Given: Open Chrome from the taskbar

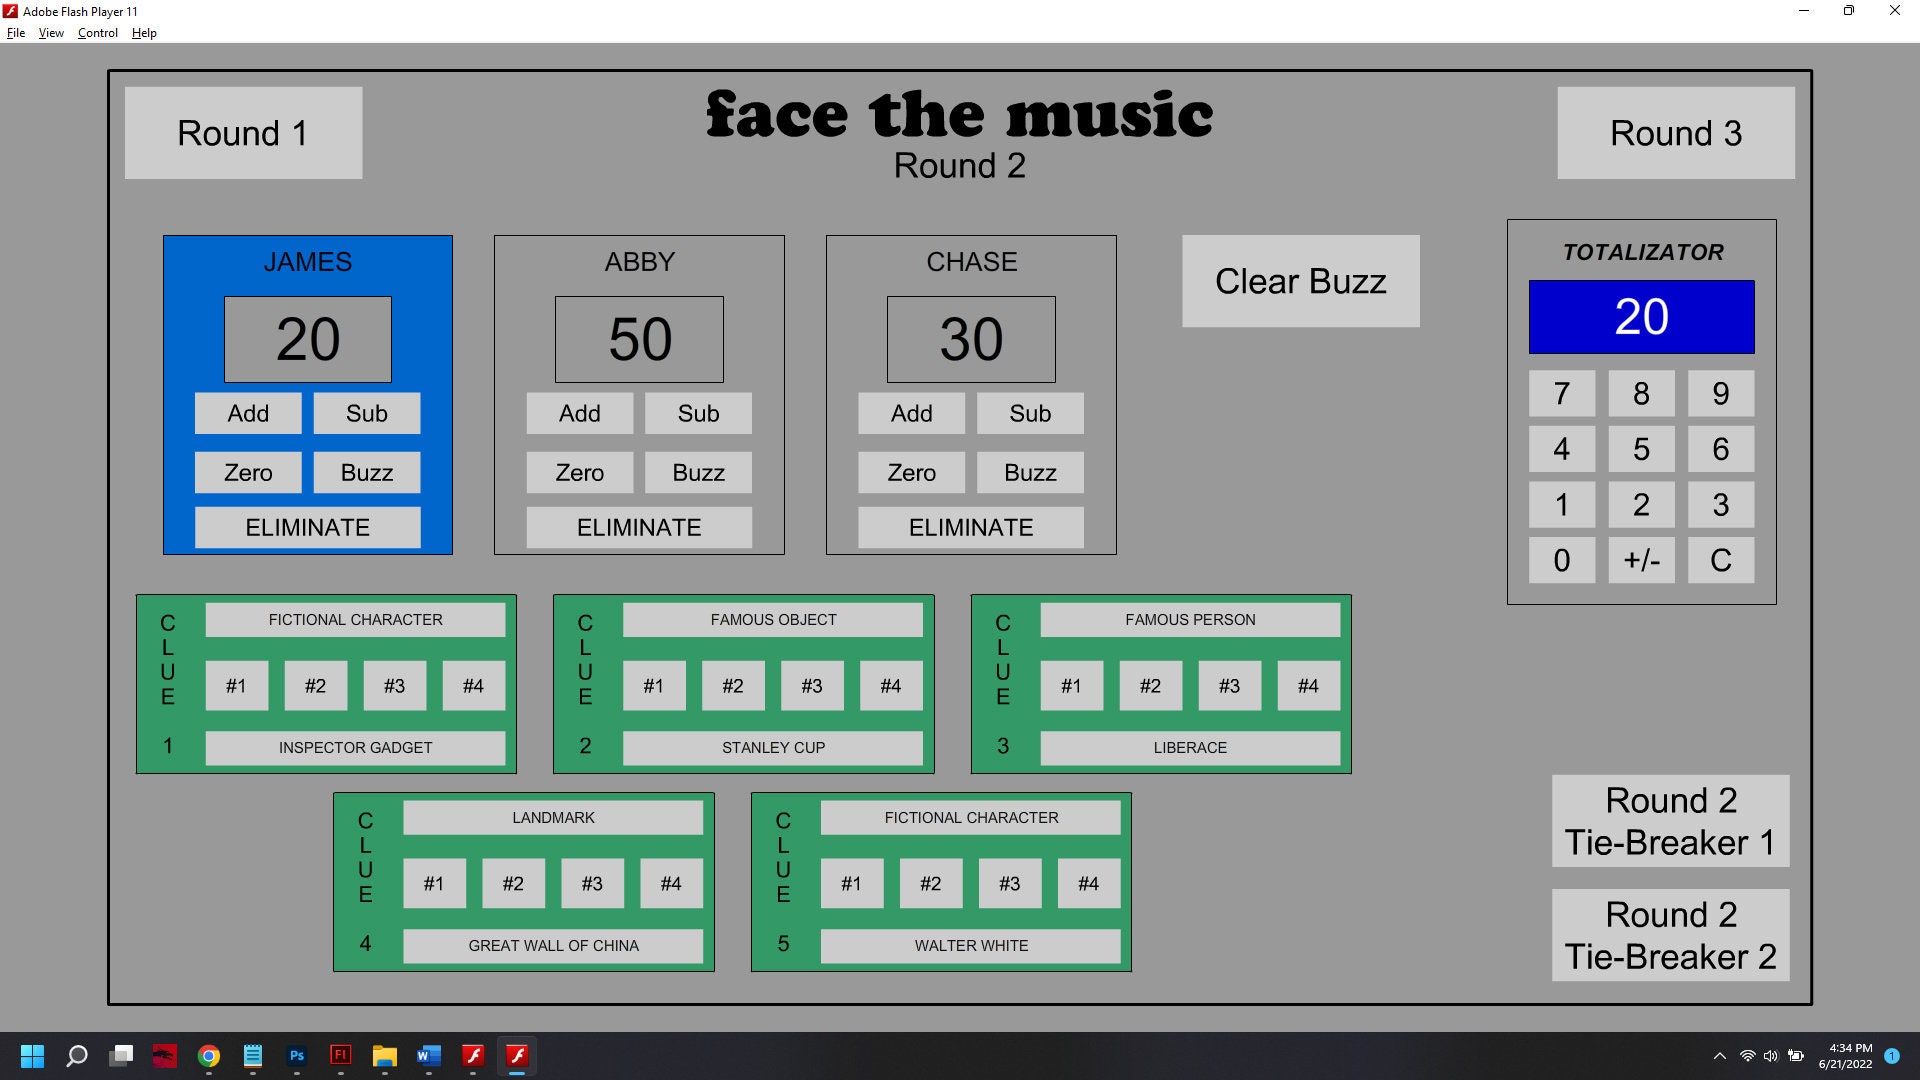Looking at the screenshot, I should coord(208,1056).
